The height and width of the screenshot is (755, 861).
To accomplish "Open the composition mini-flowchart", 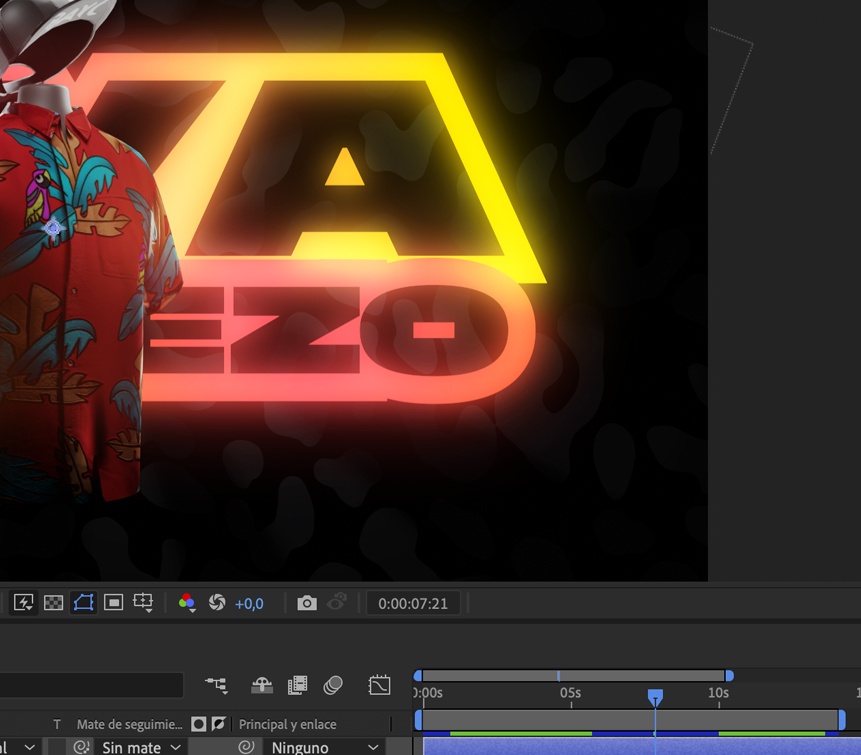I will (217, 685).
